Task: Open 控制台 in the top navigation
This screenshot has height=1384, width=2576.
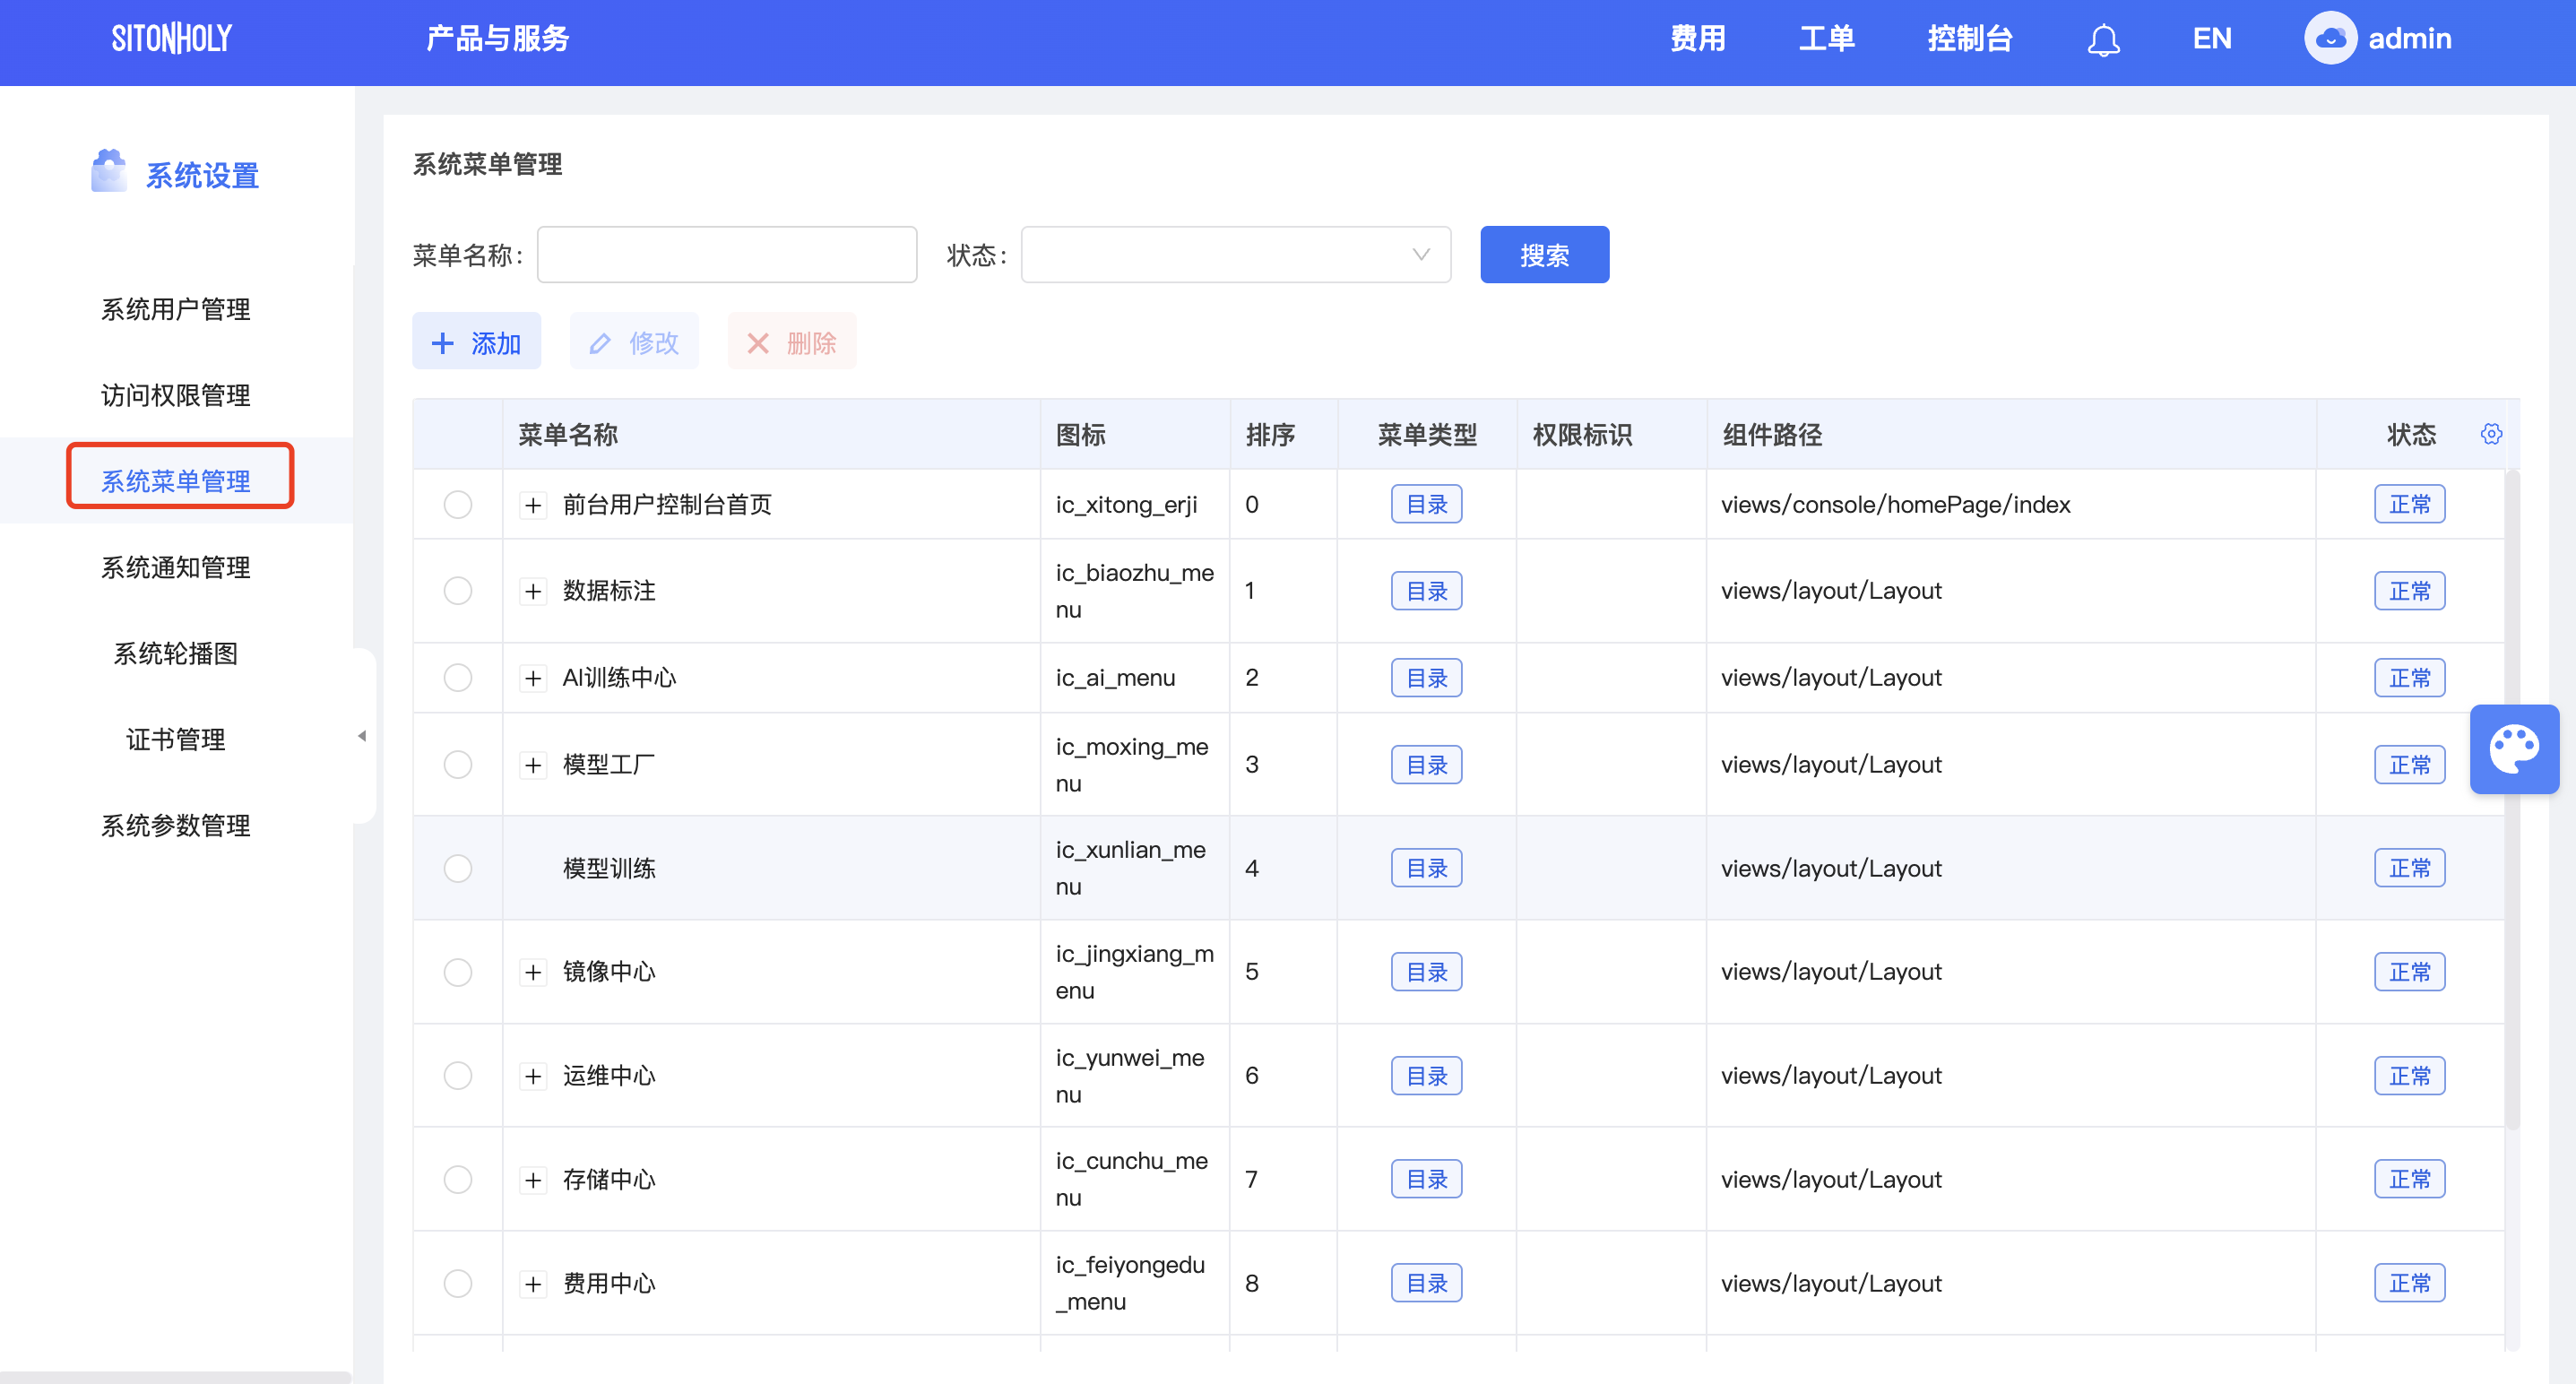Action: [x=1970, y=39]
